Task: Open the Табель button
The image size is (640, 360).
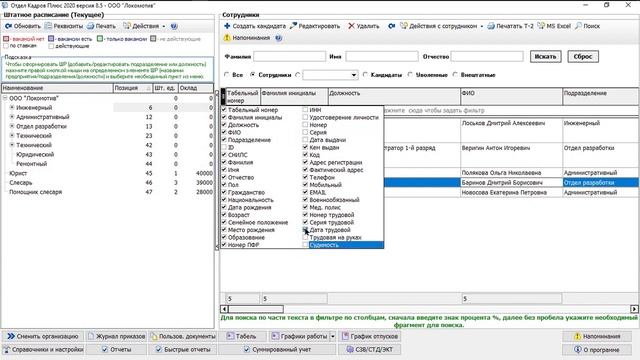Action: click(x=242, y=336)
